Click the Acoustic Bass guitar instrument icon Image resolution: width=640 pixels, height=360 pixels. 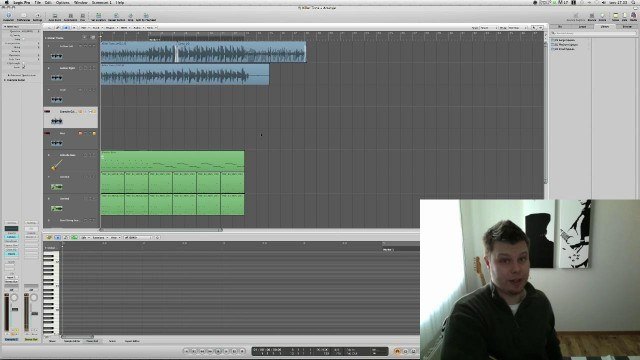(56, 165)
